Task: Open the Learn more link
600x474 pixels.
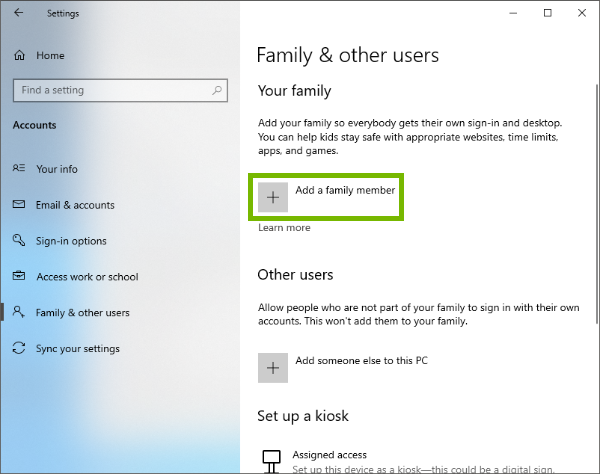Action: click(x=284, y=228)
